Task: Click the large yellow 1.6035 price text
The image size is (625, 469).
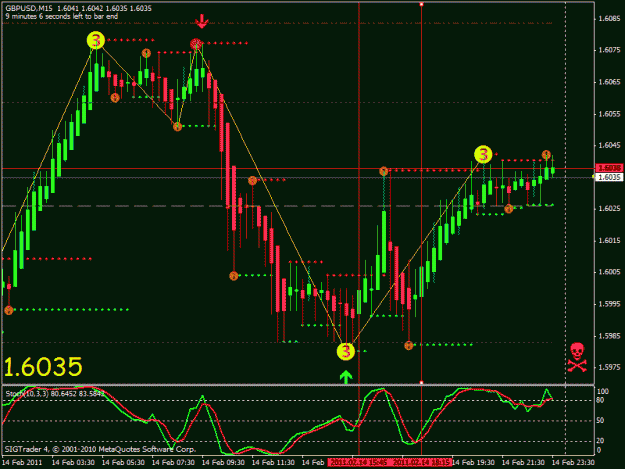Action: click(x=43, y=367)
